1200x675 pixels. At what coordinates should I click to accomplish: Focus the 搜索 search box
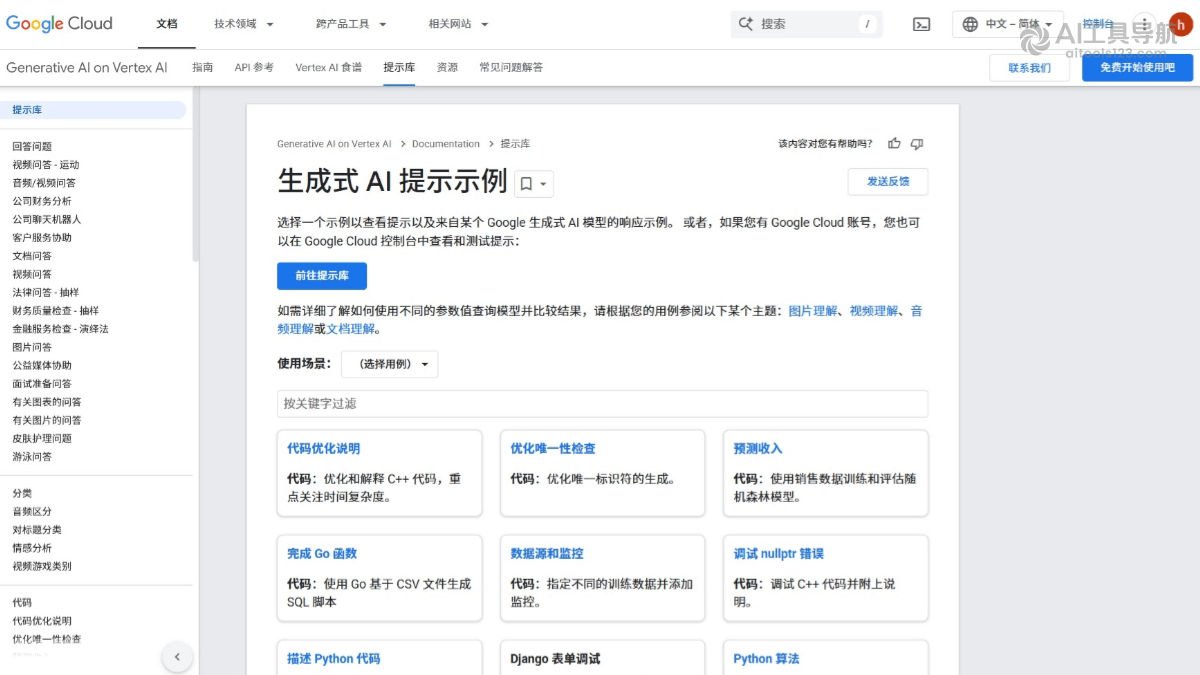pyautogui.click(x=807, y=24)
